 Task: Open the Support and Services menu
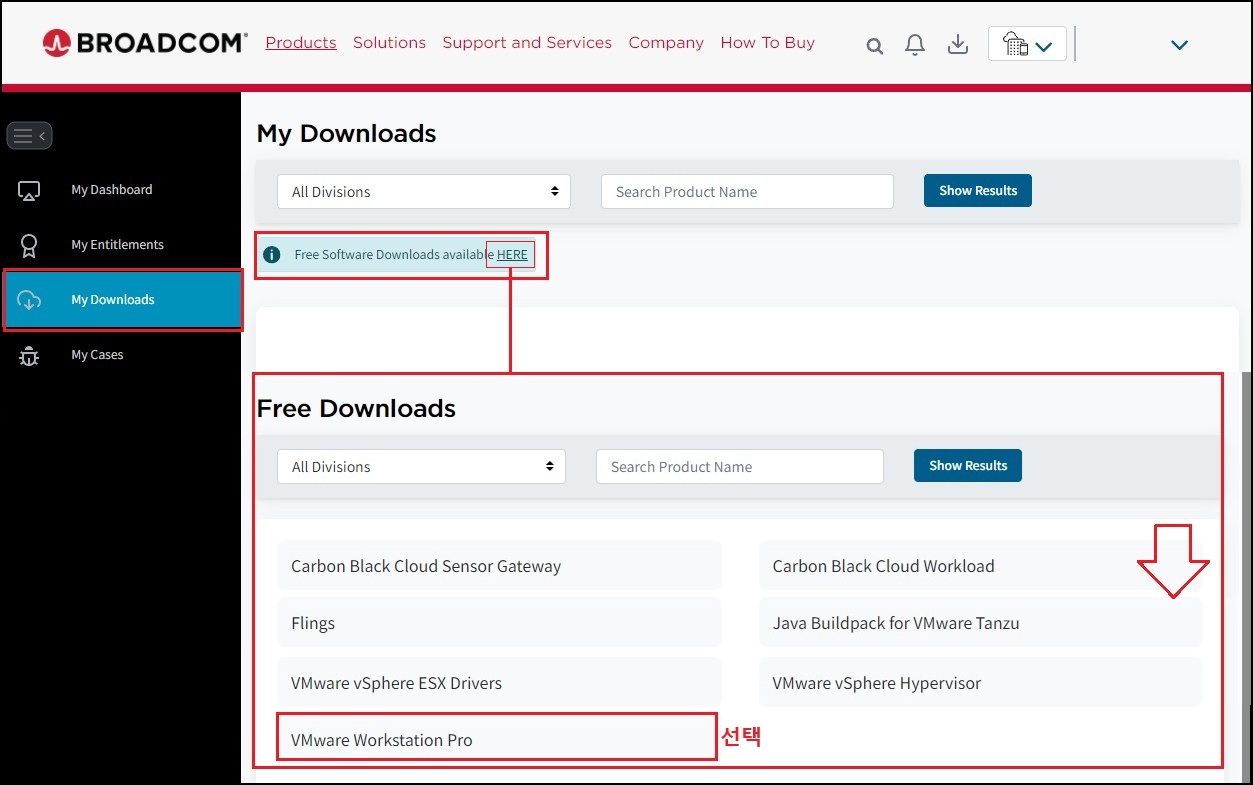pos(527,43)
